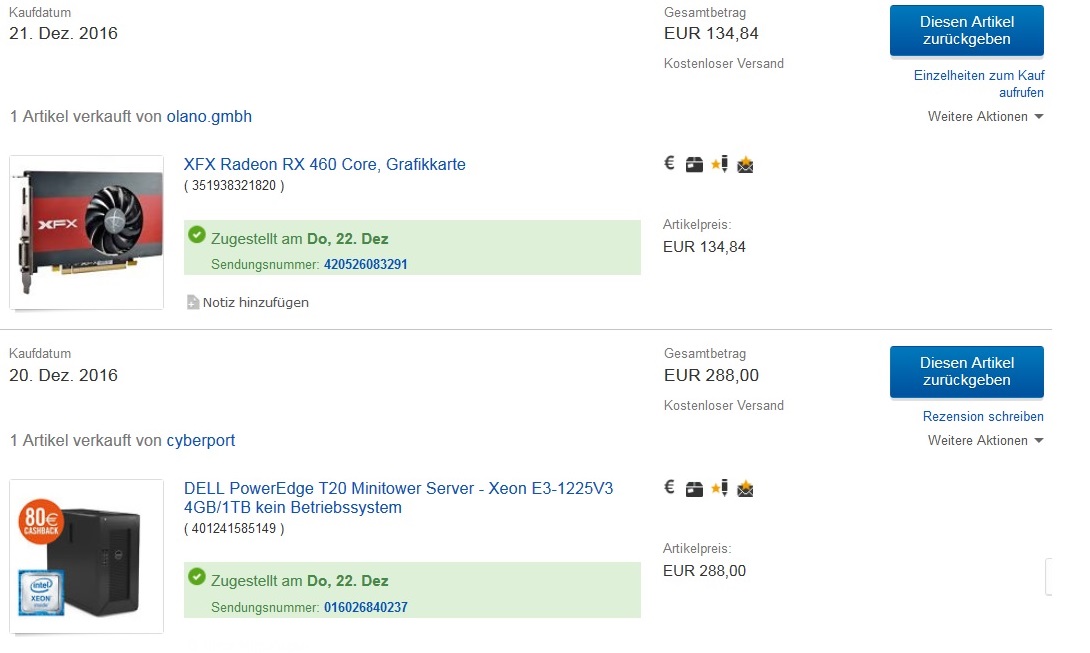Click the star-pen feedback icon for DELL PowerEdge order

coord(719,488)
